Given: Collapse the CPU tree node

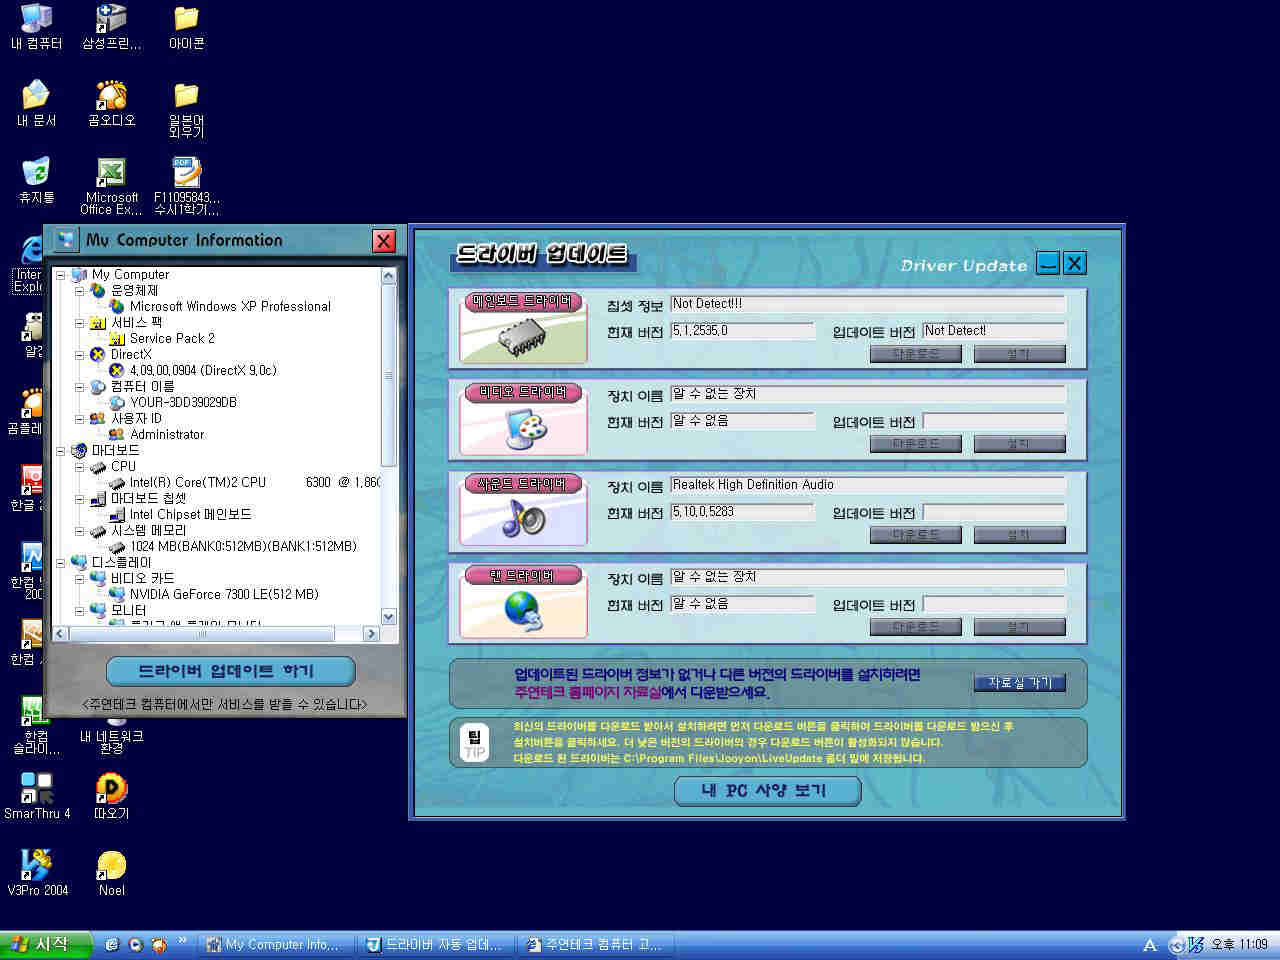Looking at the screenshot, I should [x=79, y=466].
